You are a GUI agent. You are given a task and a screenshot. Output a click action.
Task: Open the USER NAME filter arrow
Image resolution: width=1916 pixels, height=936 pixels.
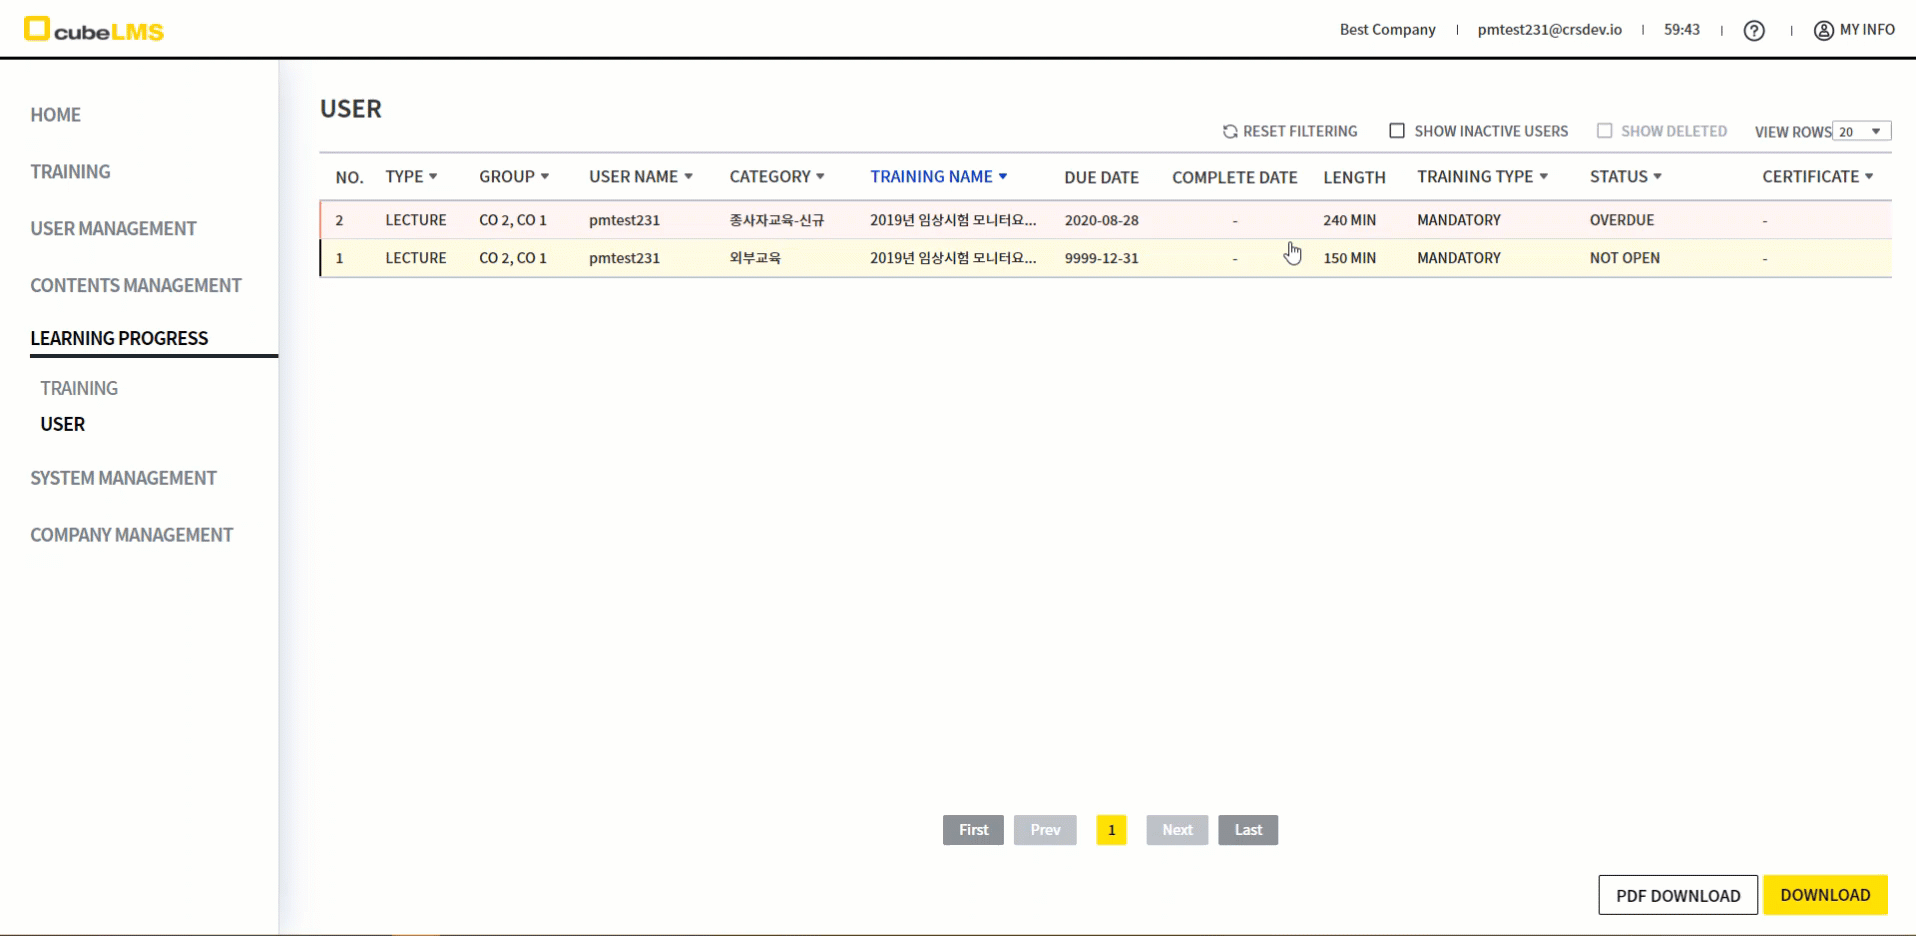click(x=688, y=177)
